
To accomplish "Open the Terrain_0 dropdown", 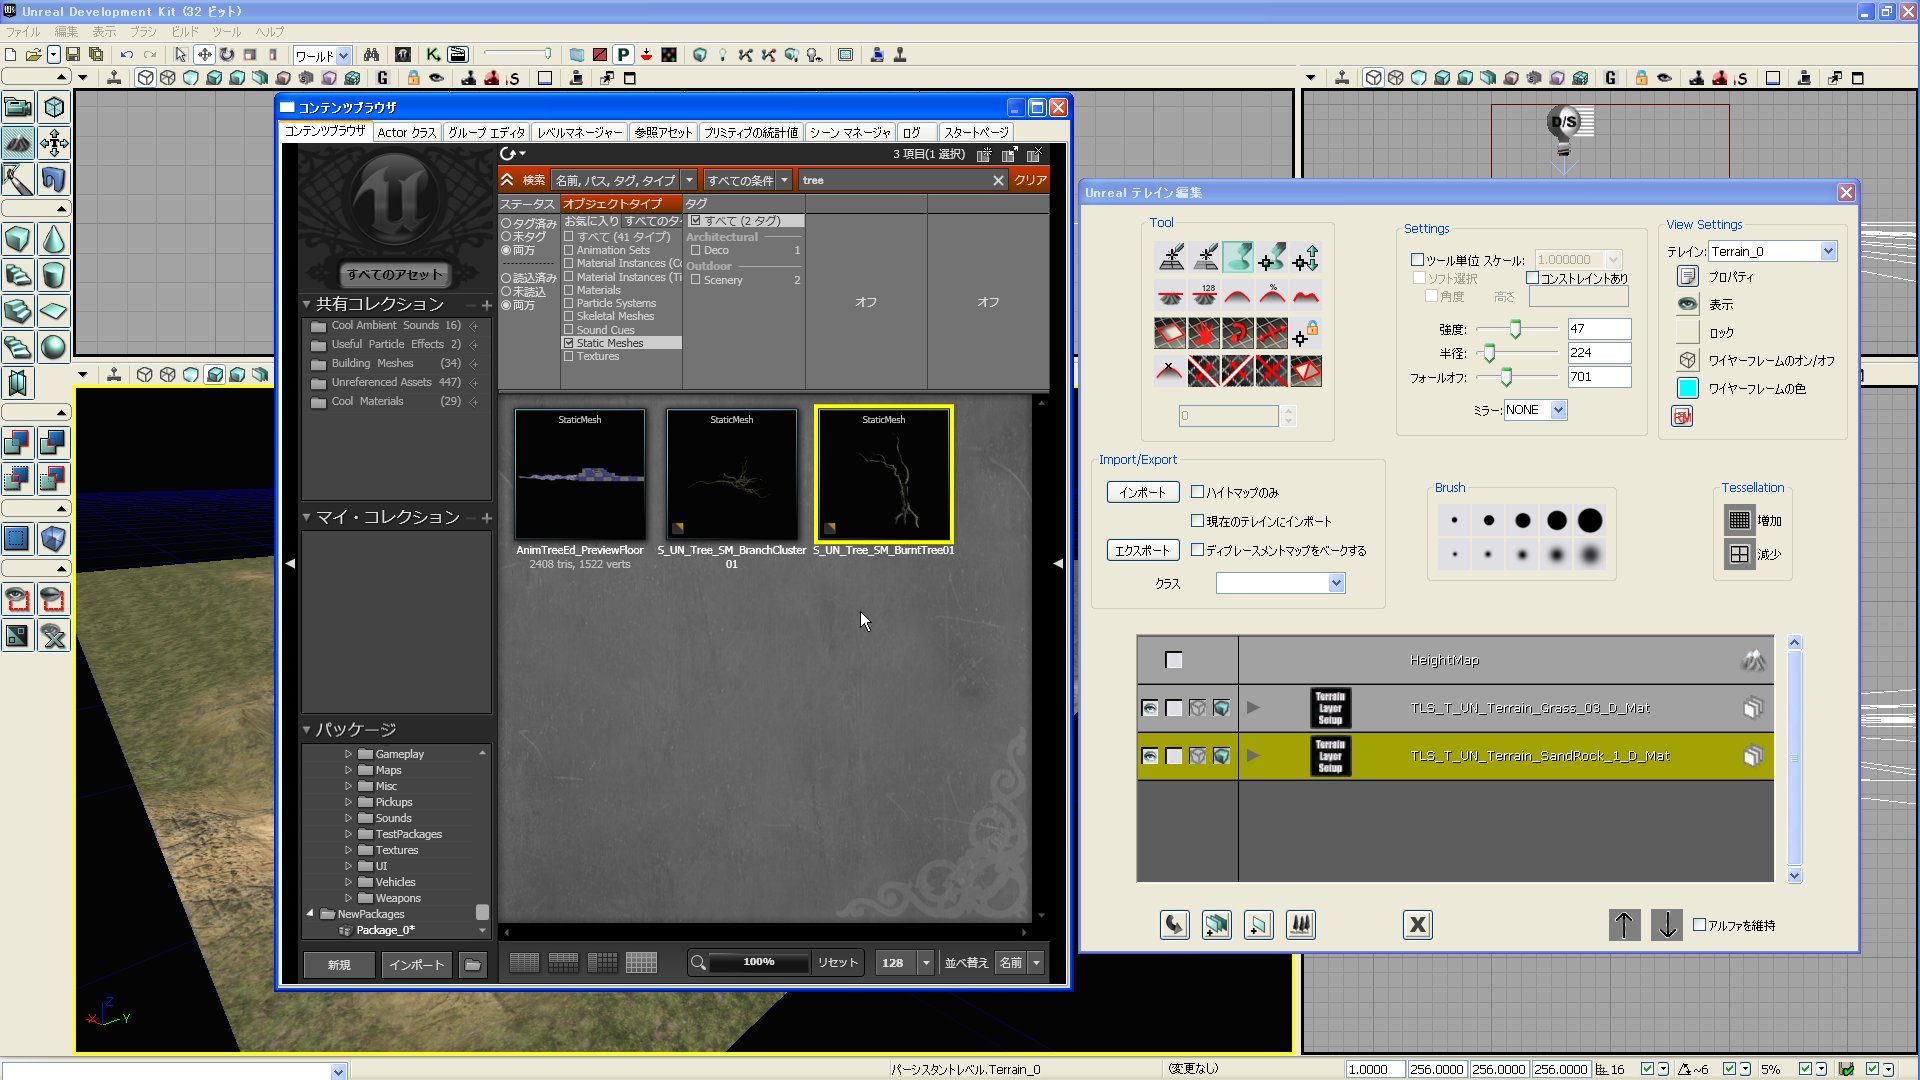I will point(1828,251).
